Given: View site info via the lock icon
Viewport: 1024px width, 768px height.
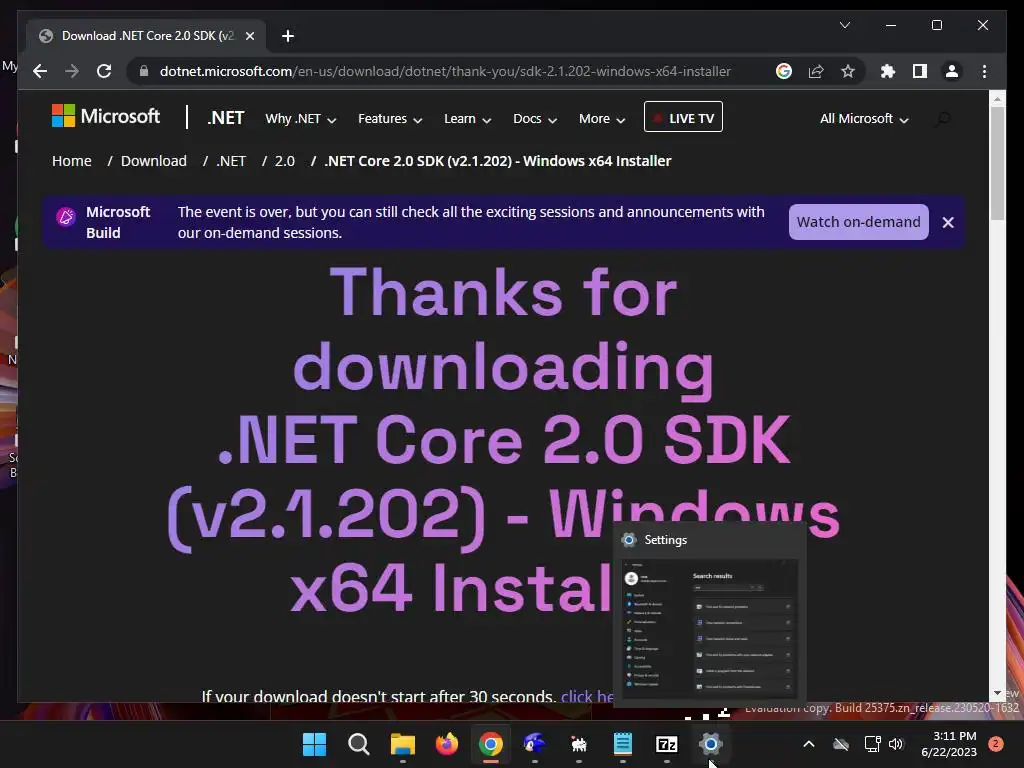Looking at the screenshot, I should tap(144, 71).
